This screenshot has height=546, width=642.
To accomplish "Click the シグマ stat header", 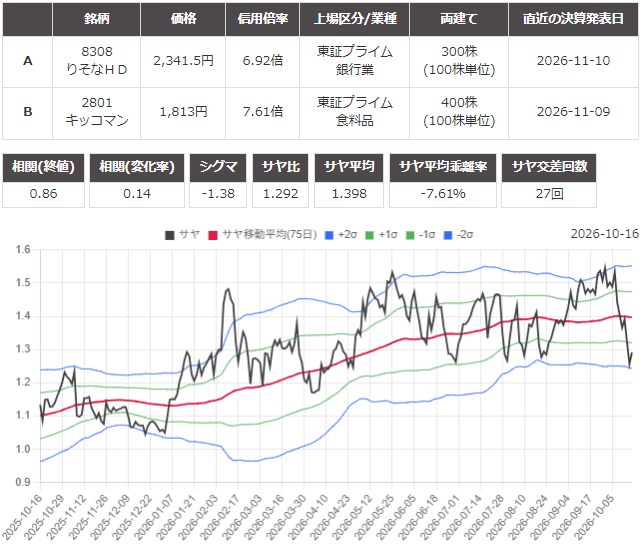I will pyautogui.click(x=218, y=167).
